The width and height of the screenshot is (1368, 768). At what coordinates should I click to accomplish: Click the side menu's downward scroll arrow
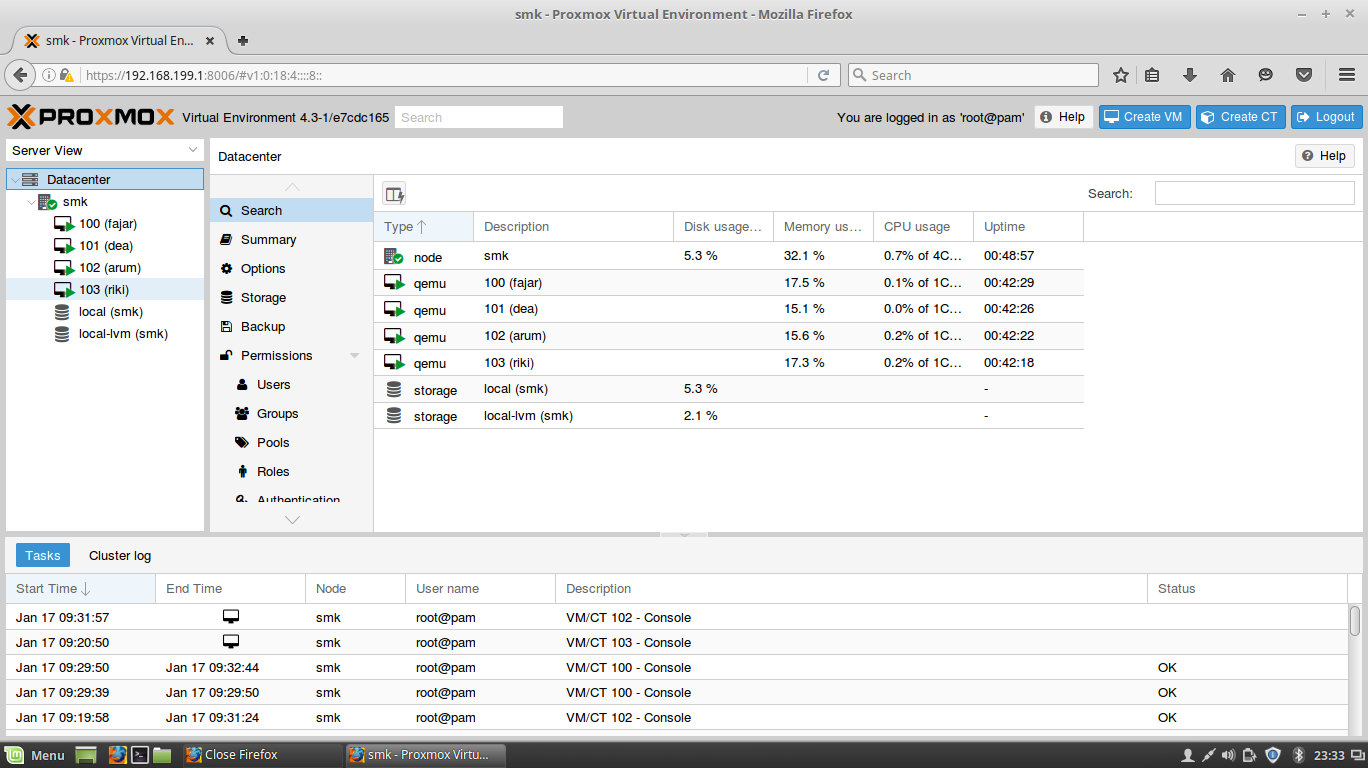tap(292, 520)
